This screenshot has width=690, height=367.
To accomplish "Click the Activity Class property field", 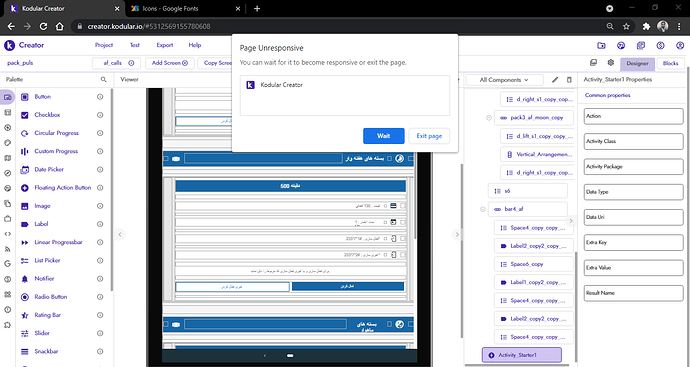I will point(633,141).
